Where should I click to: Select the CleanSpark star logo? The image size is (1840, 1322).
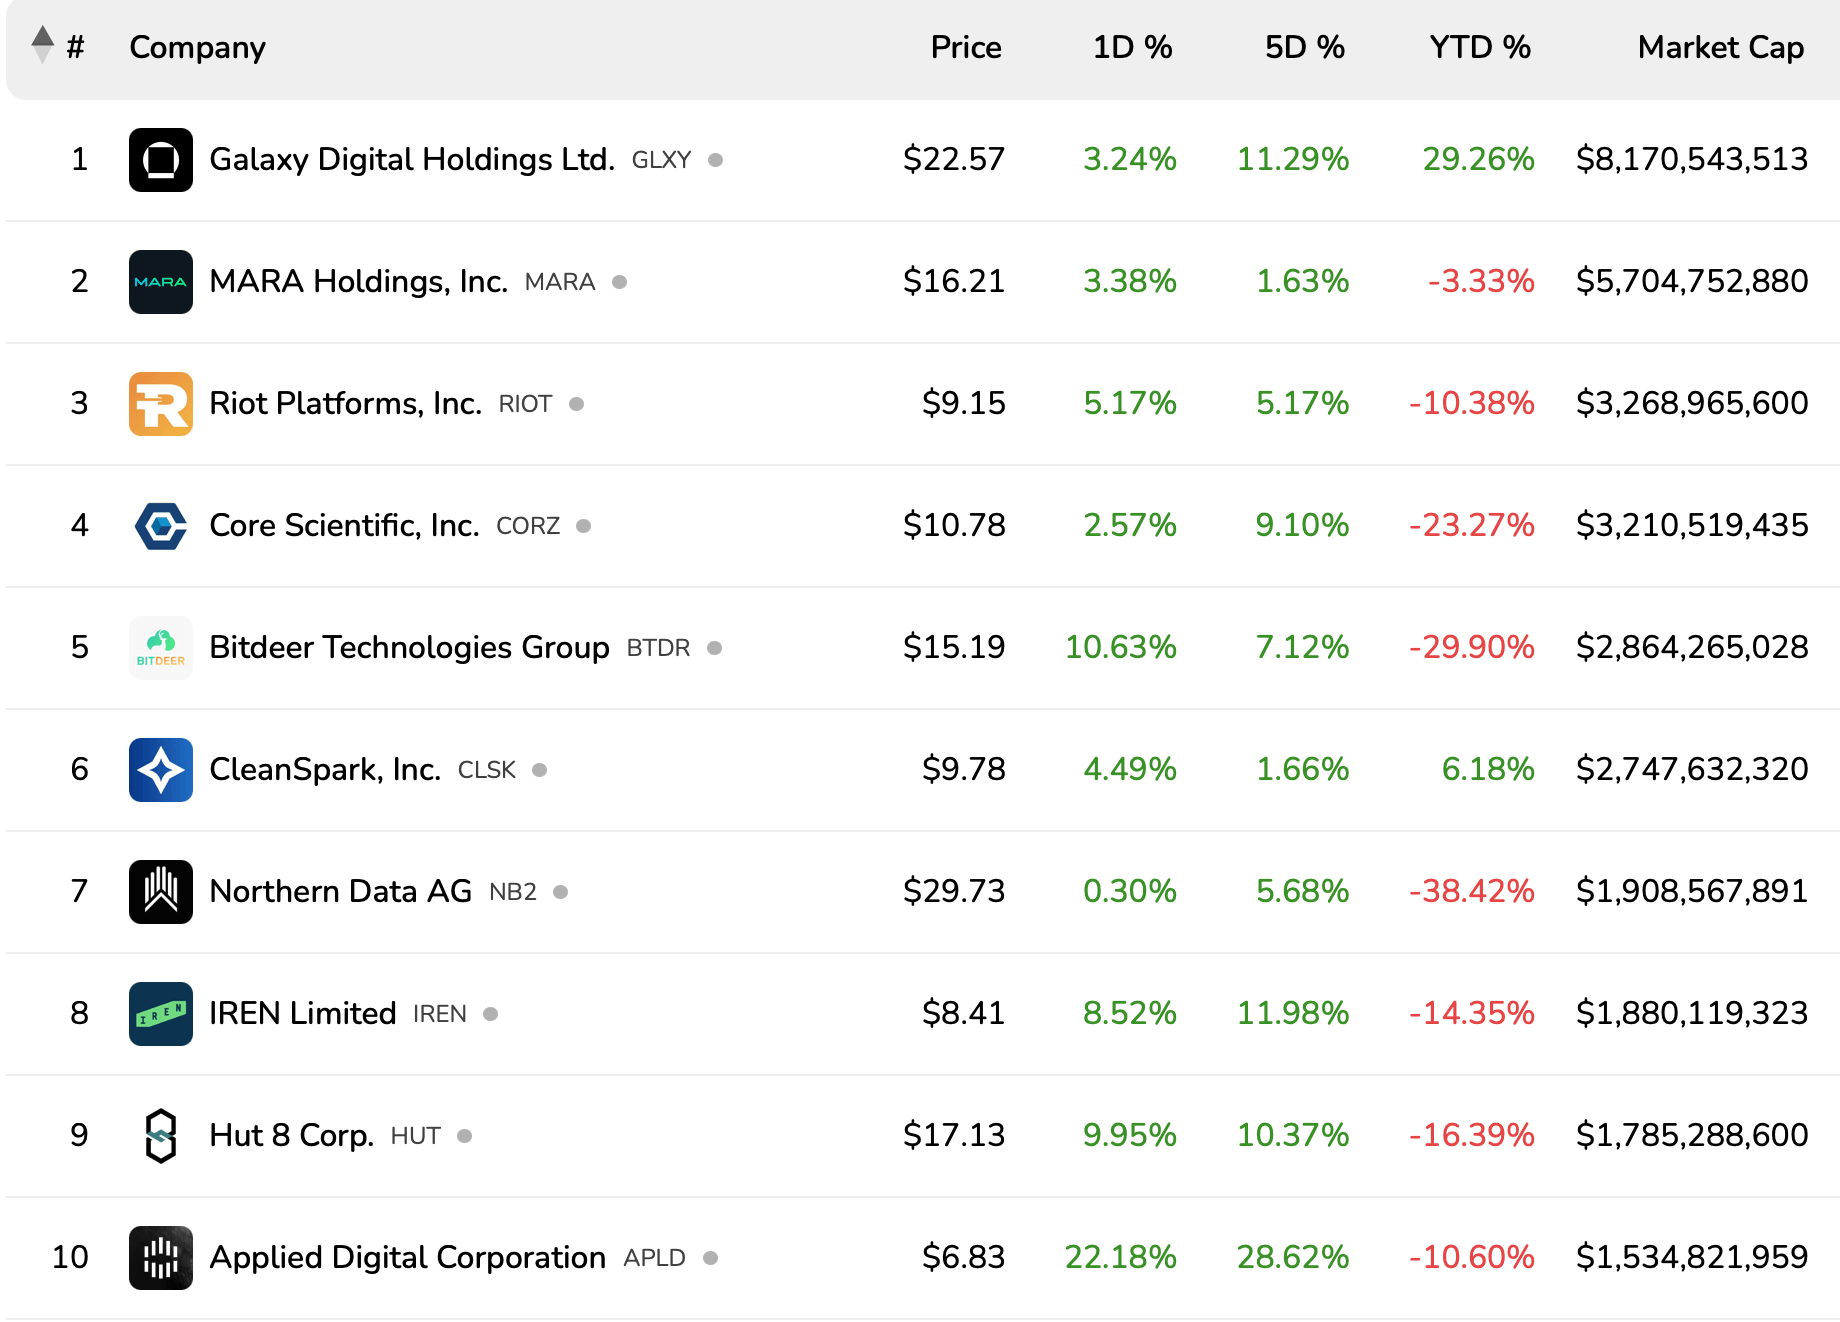[x=160, y=769]
